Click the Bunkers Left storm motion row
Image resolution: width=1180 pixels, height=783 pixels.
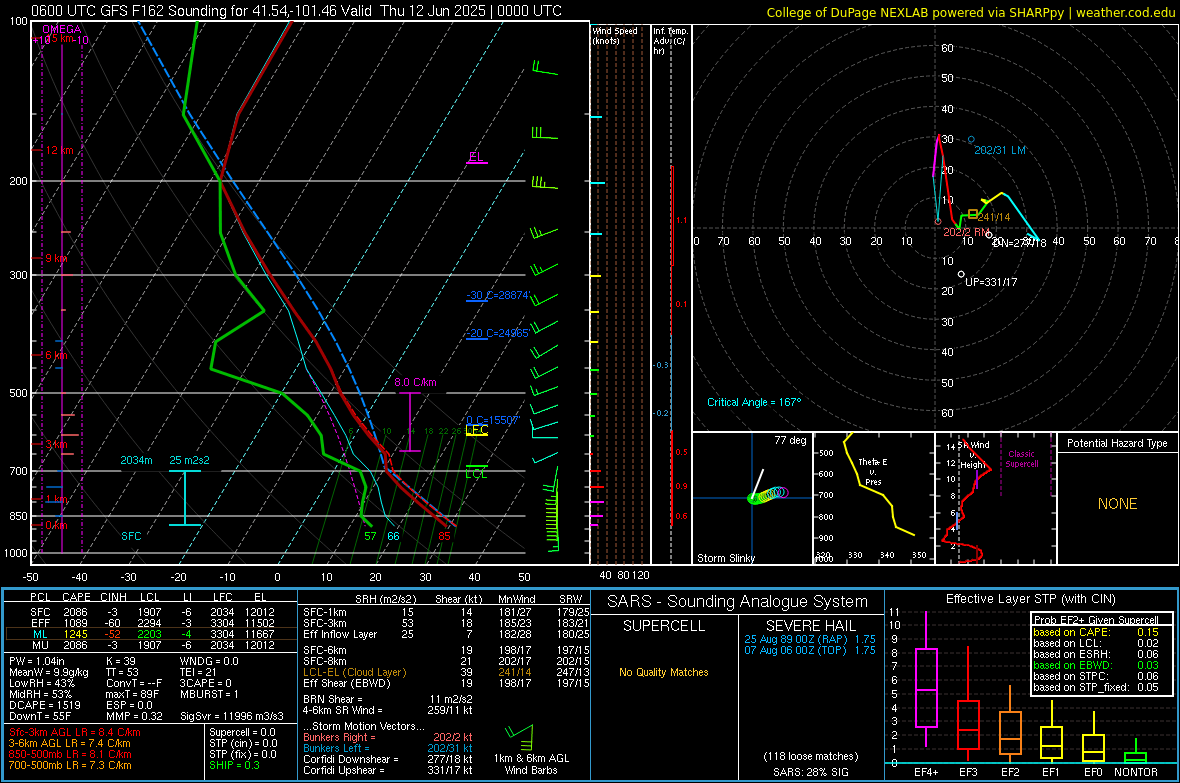[388, 748]
